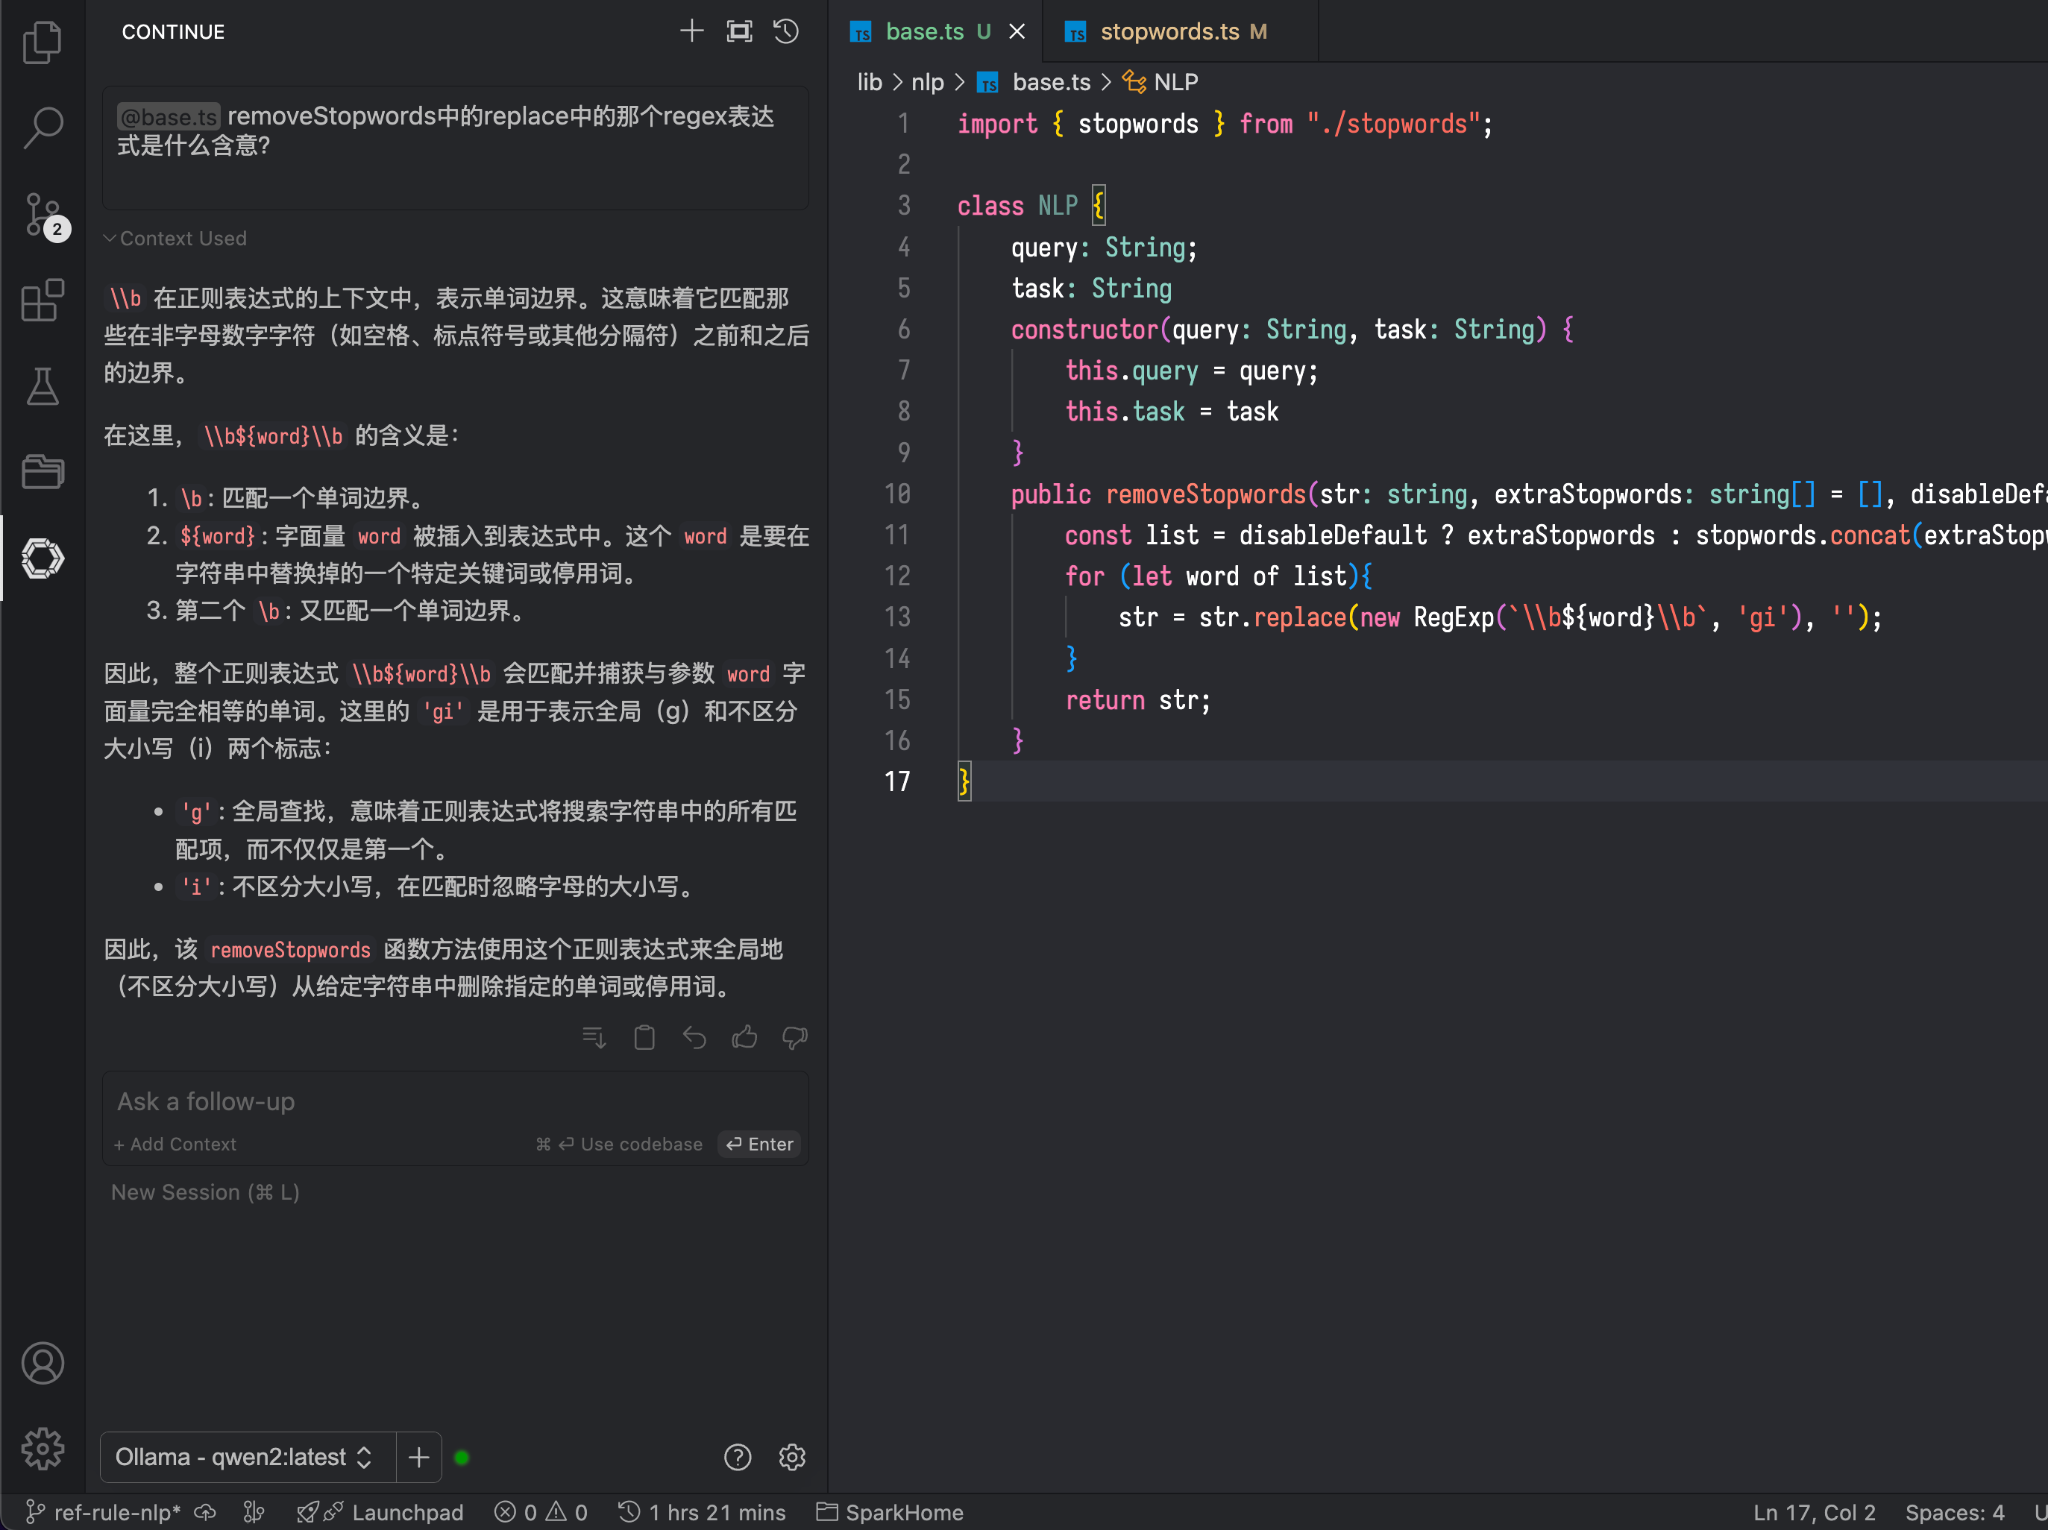
Task: Give the response a thumbs down
Action: [x=793, y=1037]
